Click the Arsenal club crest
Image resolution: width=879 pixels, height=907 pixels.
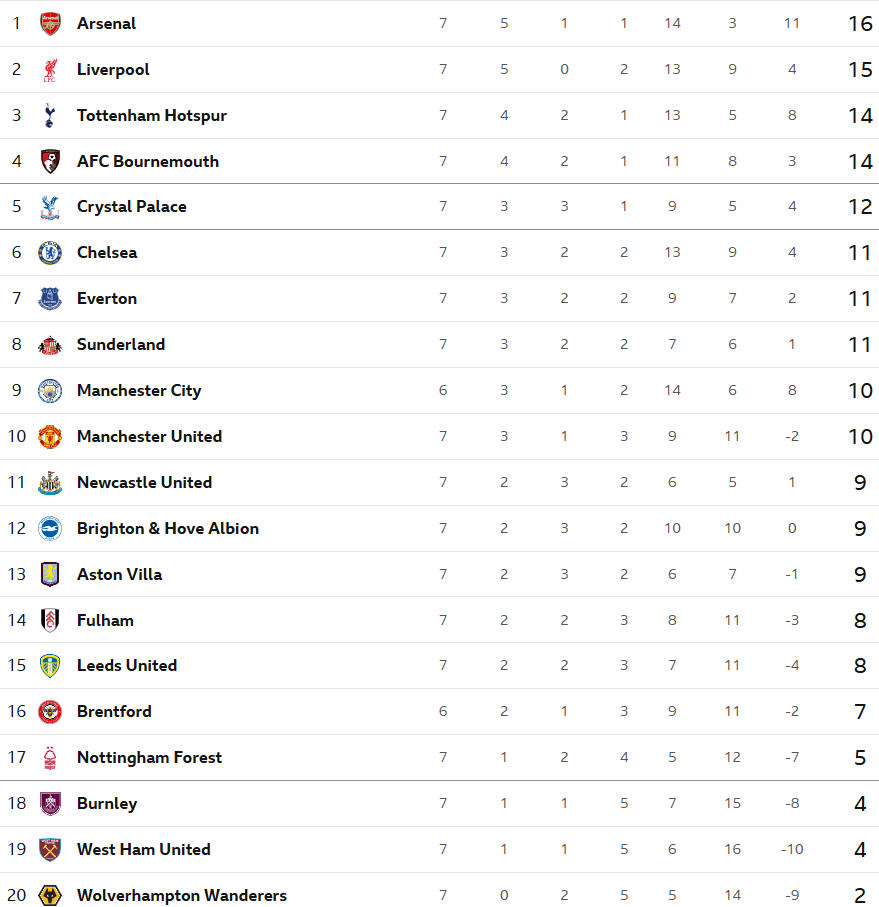(x=50, y=24)
